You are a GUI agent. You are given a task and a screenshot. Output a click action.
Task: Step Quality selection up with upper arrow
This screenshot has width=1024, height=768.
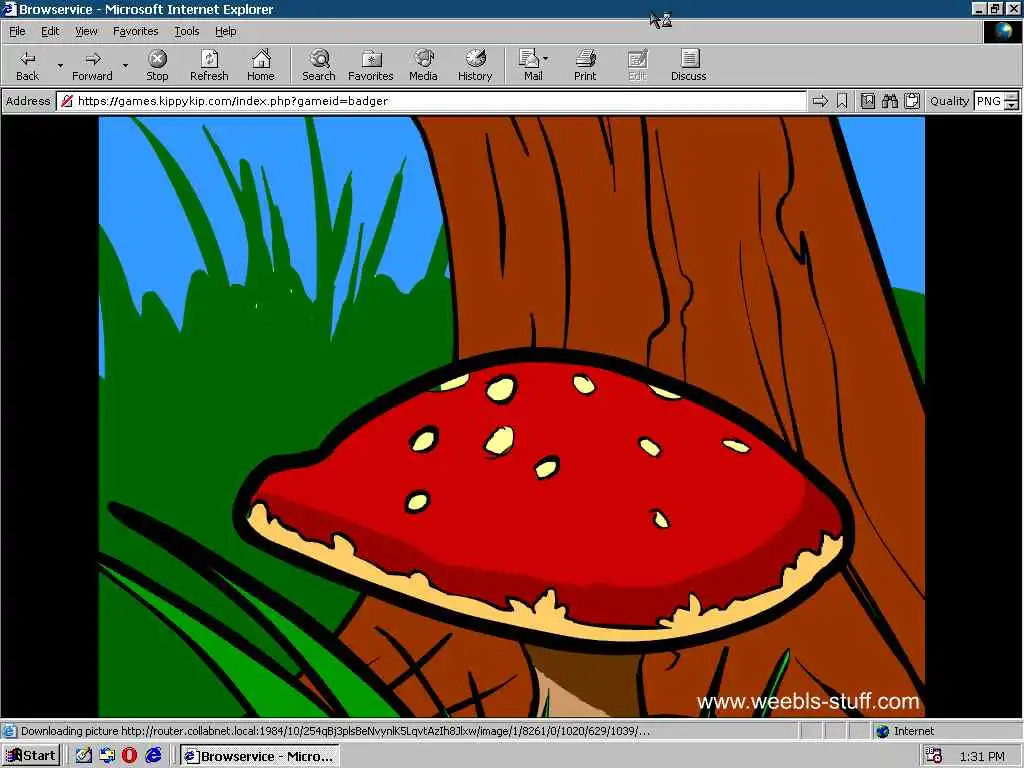coord(1011,97)
